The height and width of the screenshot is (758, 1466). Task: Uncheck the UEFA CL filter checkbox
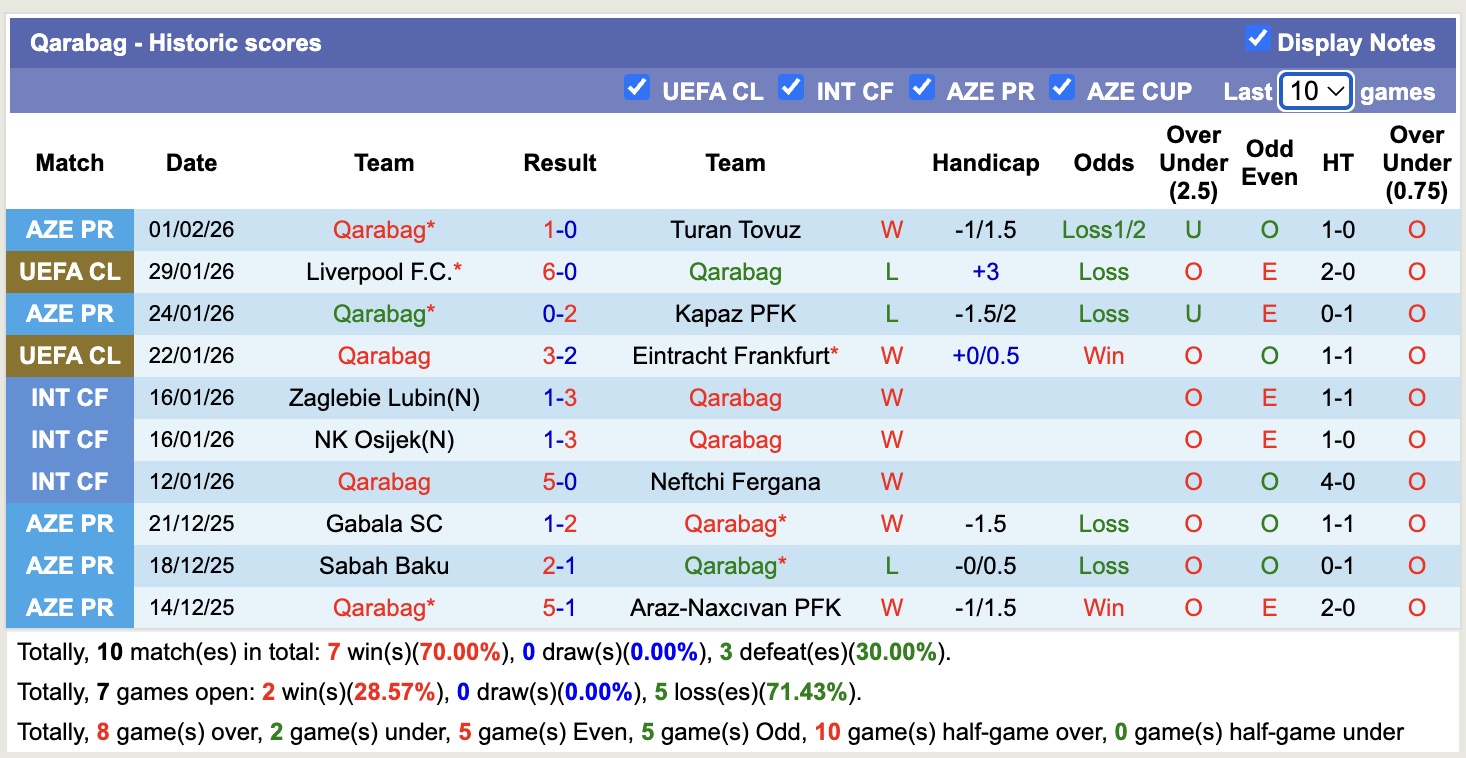tap(637, 88)
